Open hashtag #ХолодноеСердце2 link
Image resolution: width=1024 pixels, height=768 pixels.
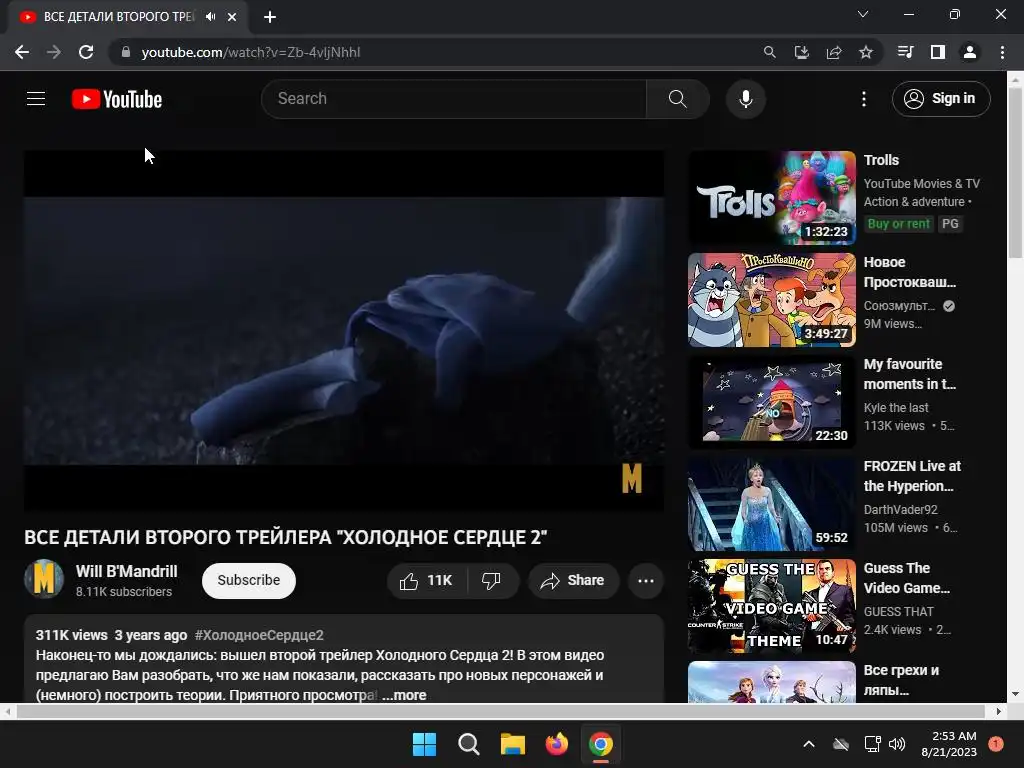coord(259,635)
